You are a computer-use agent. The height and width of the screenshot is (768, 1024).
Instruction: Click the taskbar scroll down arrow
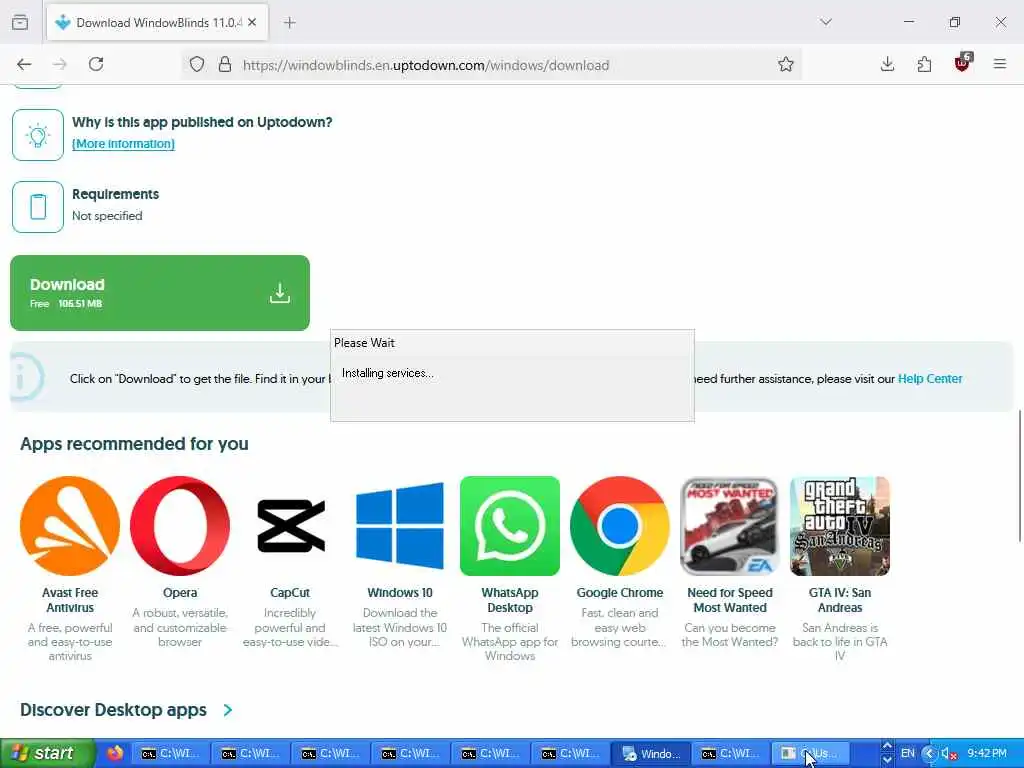887,760
